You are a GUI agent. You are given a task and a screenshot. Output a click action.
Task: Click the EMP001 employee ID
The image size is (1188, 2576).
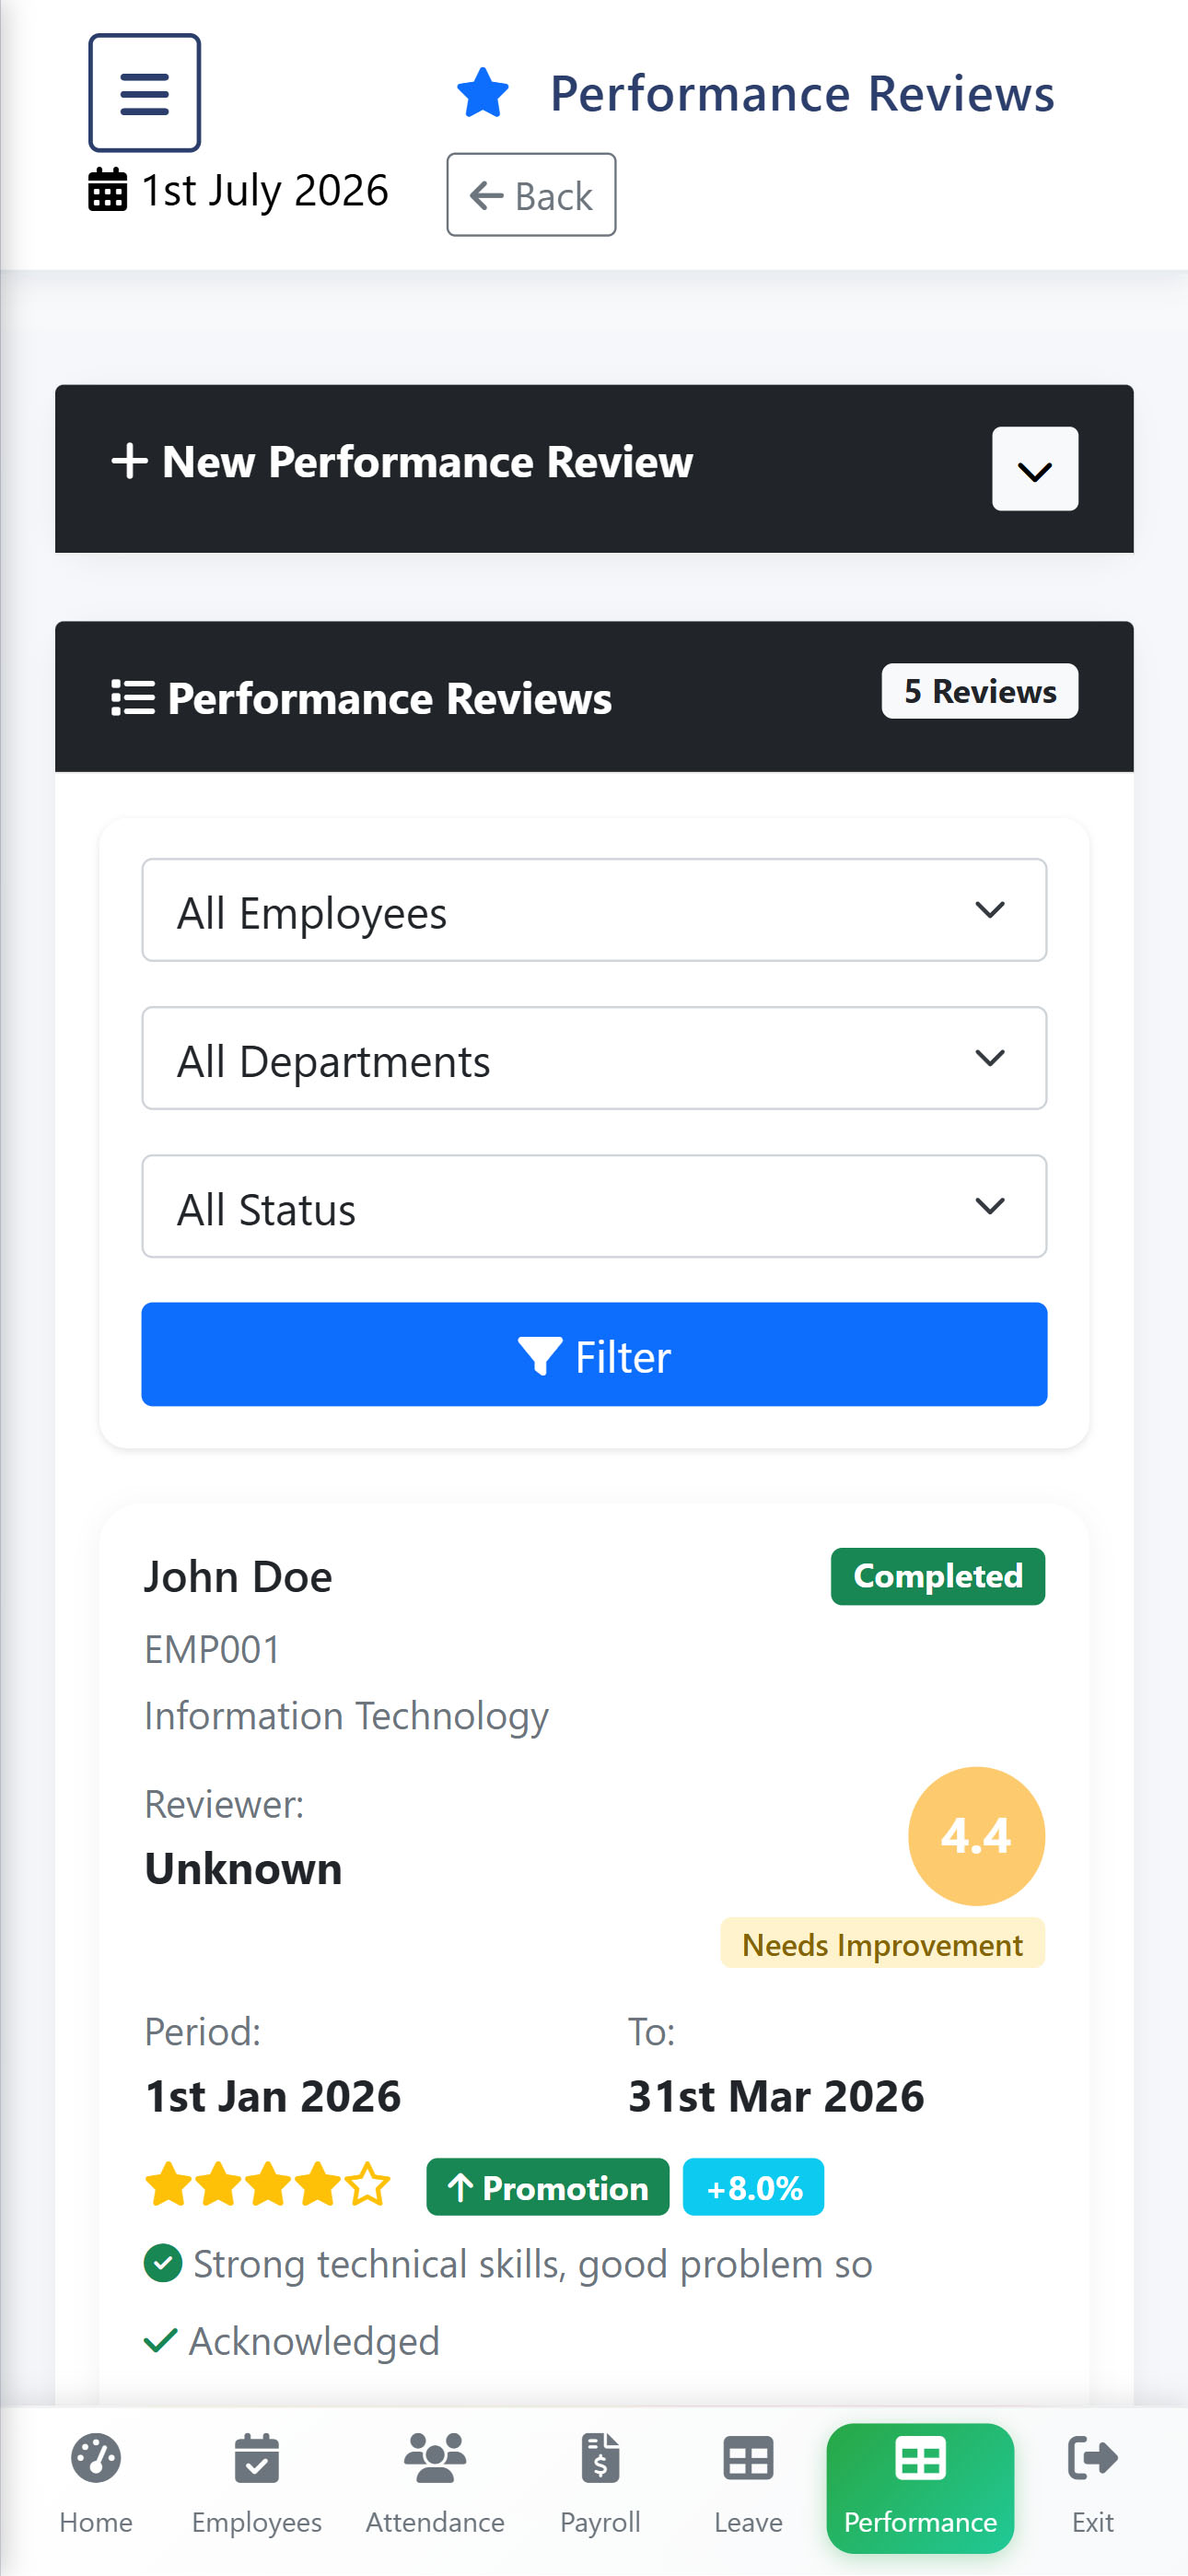pyautogui.click(x=212, y=1650)
